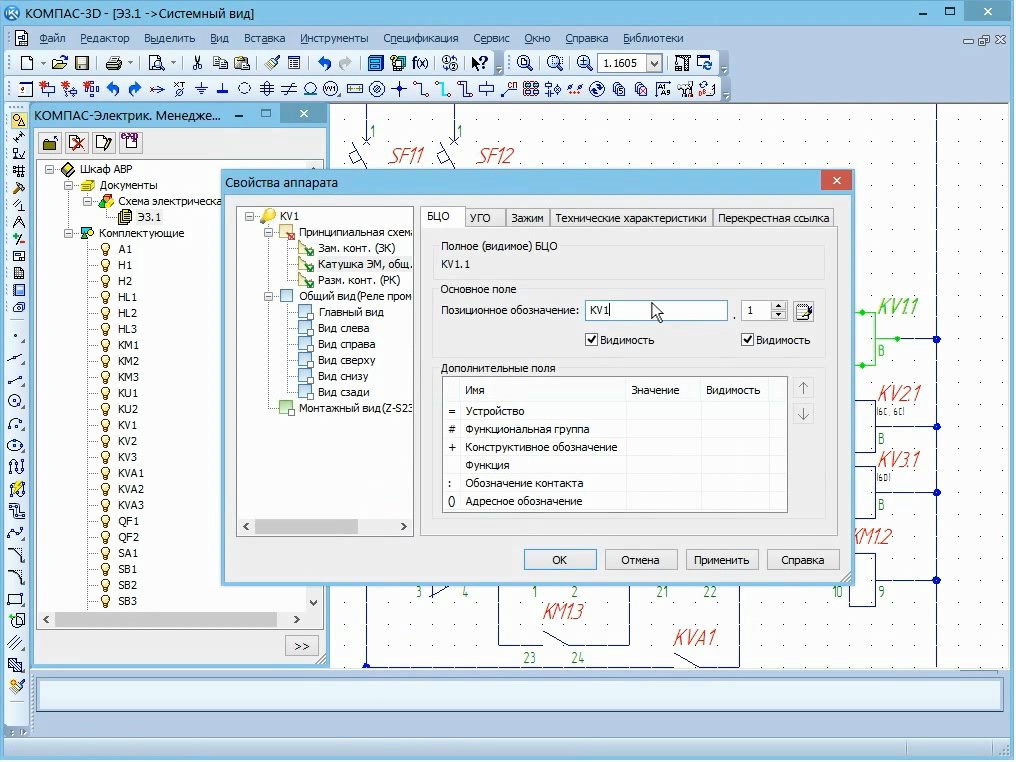Cut with the scissors icon
The width and height of the screenshot is (1016, 762).
198,63
